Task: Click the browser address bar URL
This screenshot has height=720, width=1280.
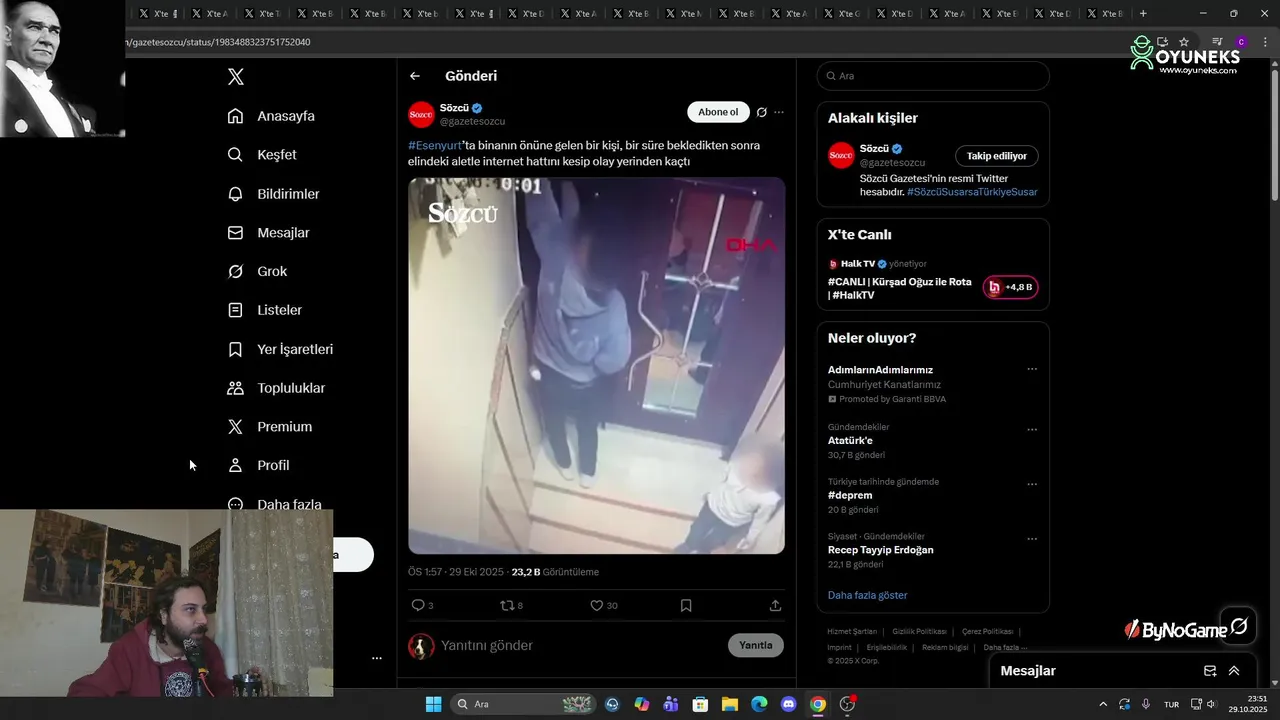Action: point(218,42)
